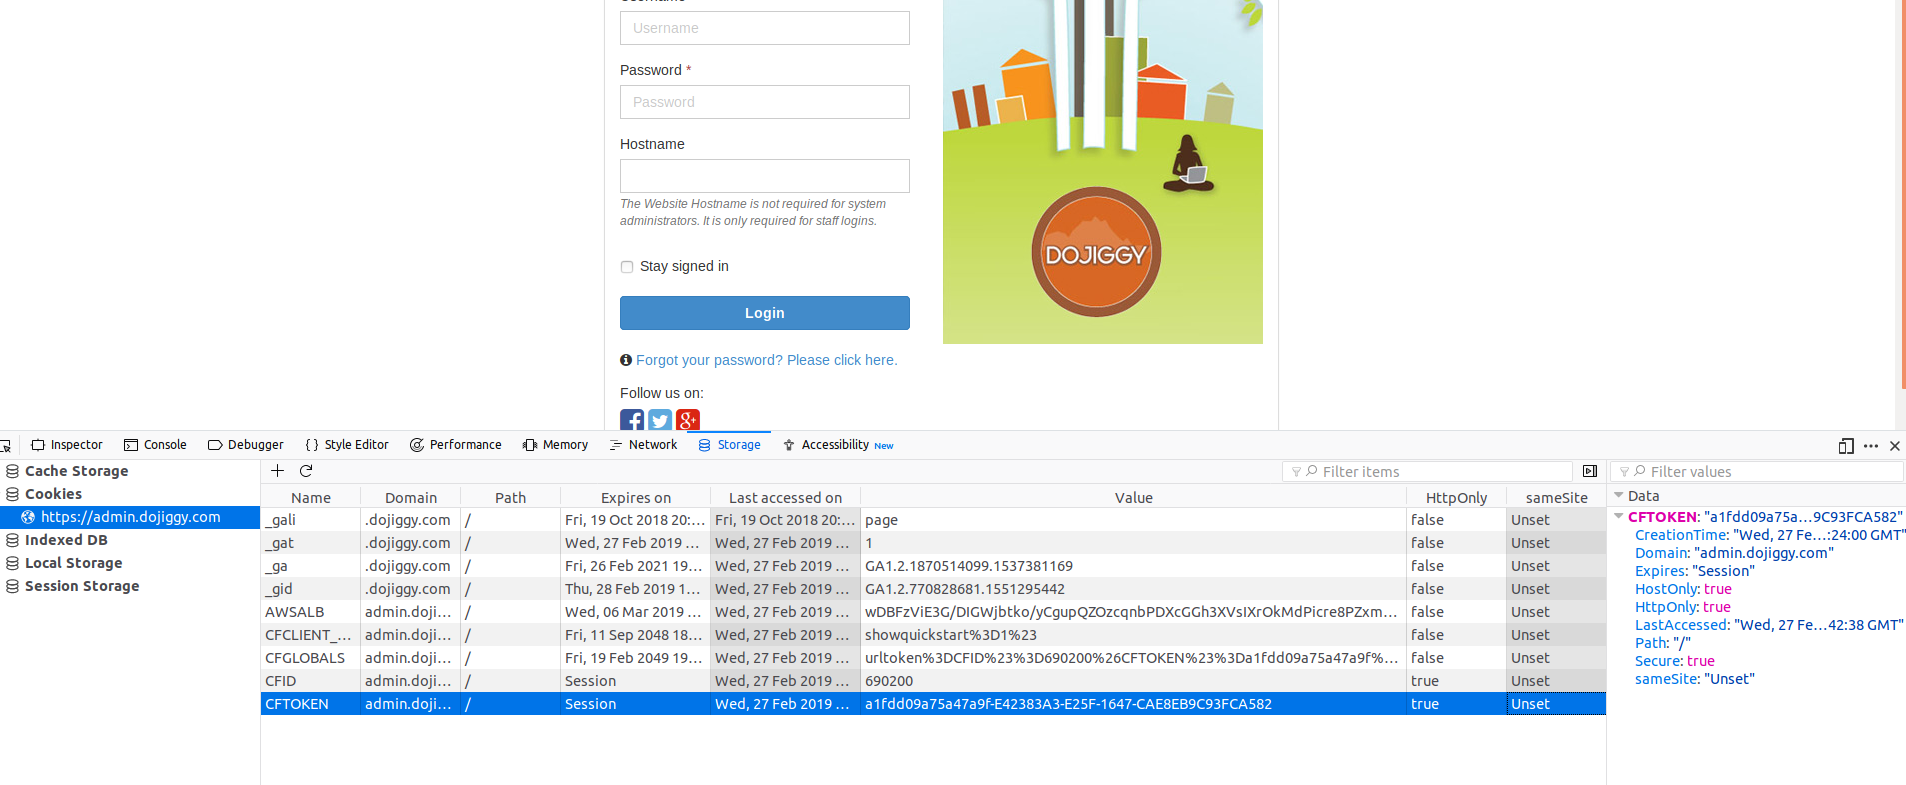Click the showquickstart%3D1%23 value cell
The width and height of the screenshot is (1906, 785).
pos(1134,635)
